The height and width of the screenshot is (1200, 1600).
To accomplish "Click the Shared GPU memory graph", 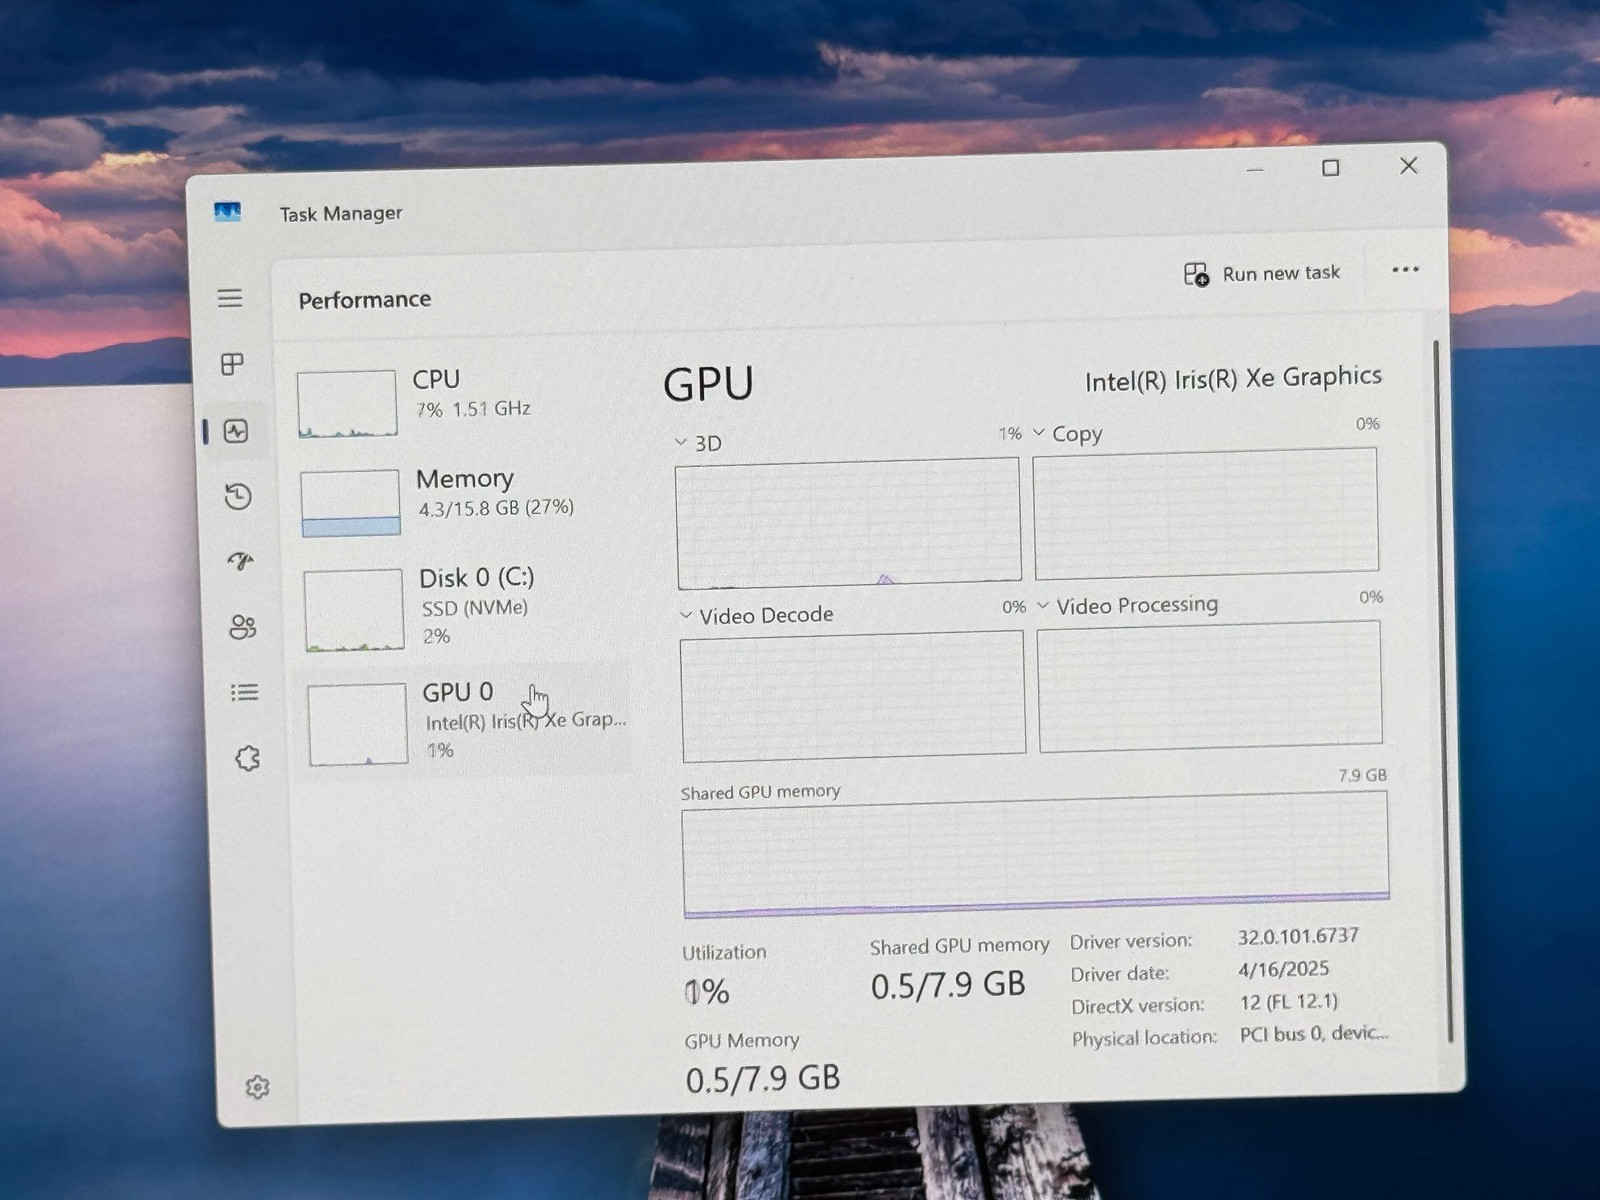I will [x=1036, y=855].
